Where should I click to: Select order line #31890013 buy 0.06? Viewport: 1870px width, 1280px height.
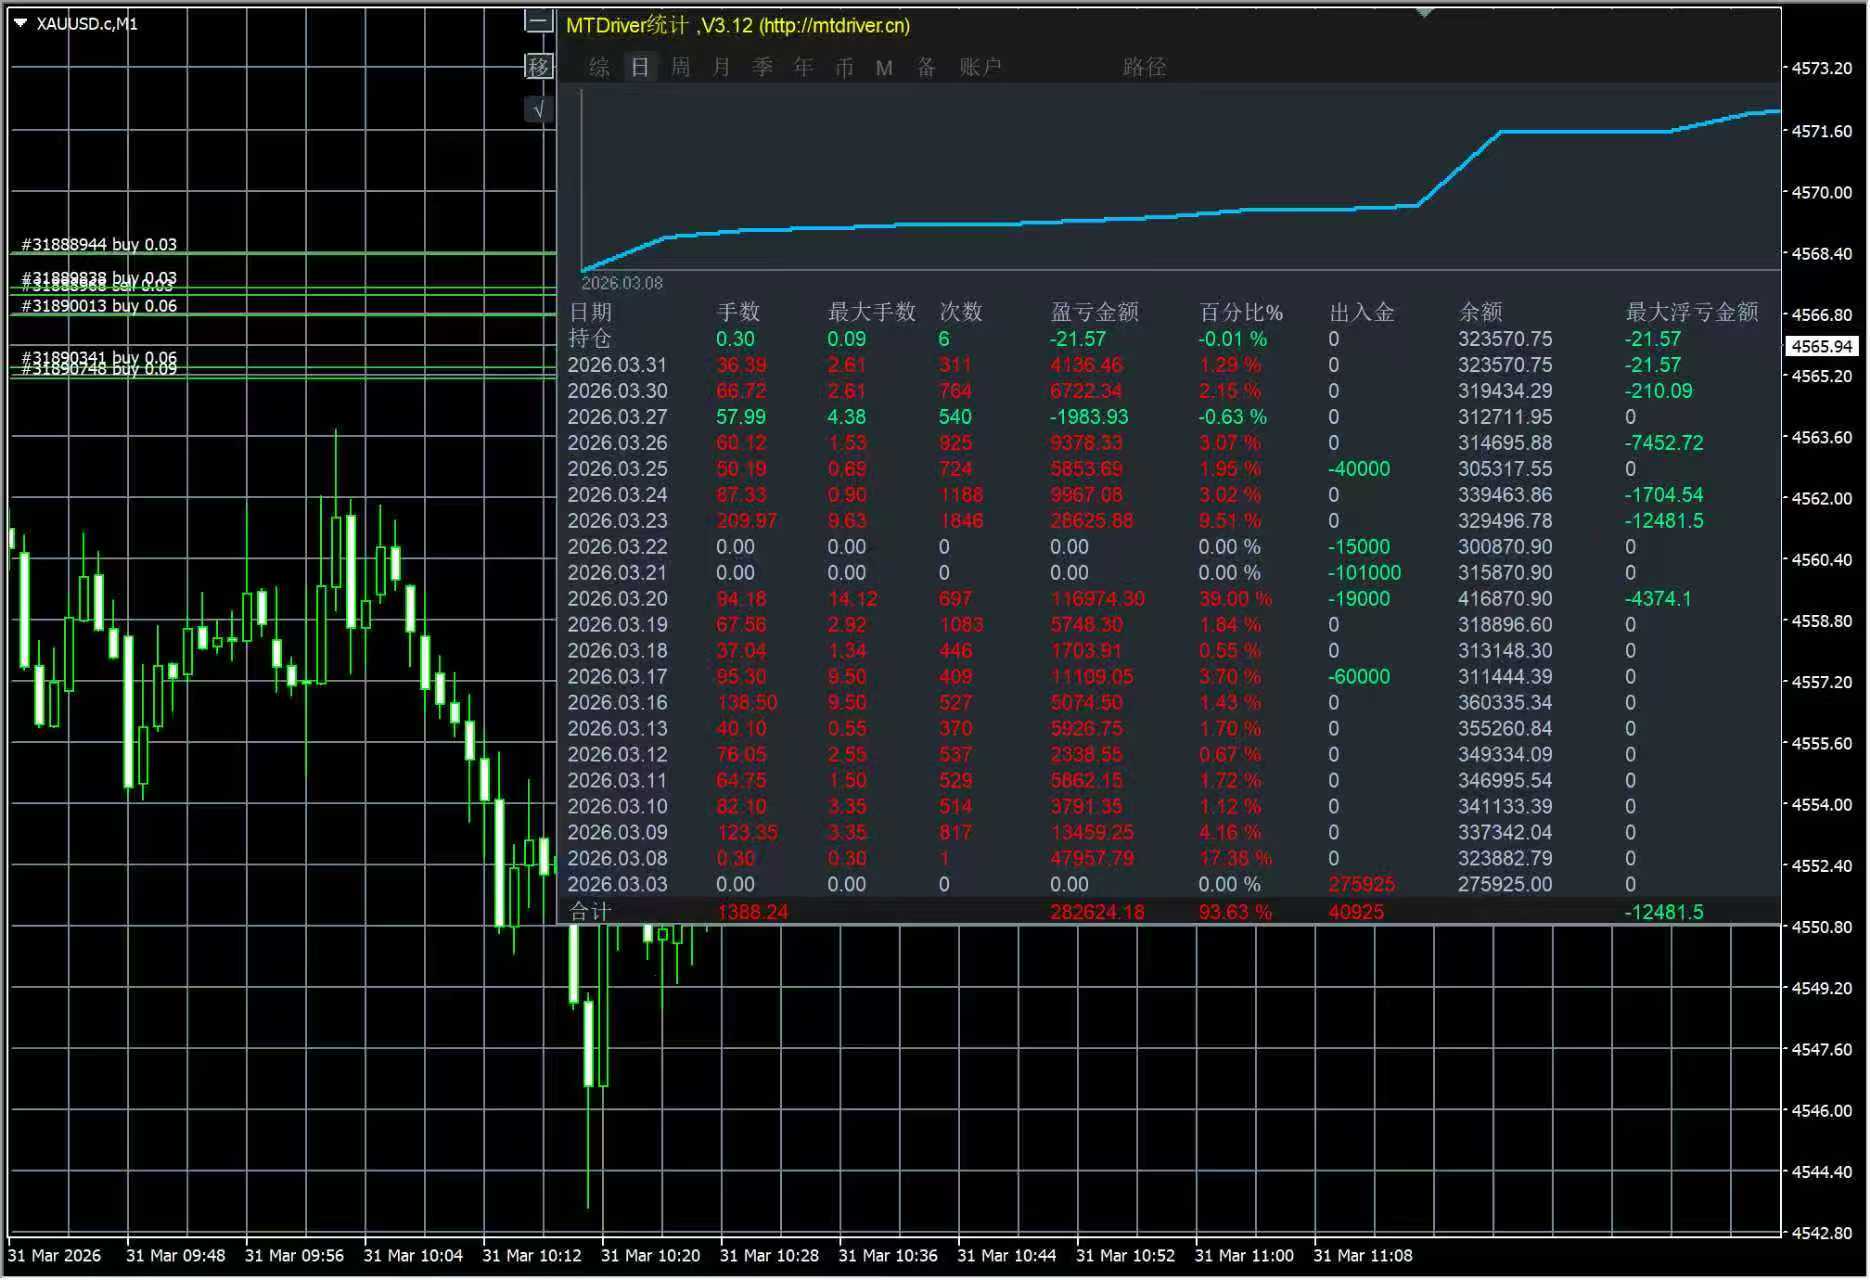coord(99,306)
